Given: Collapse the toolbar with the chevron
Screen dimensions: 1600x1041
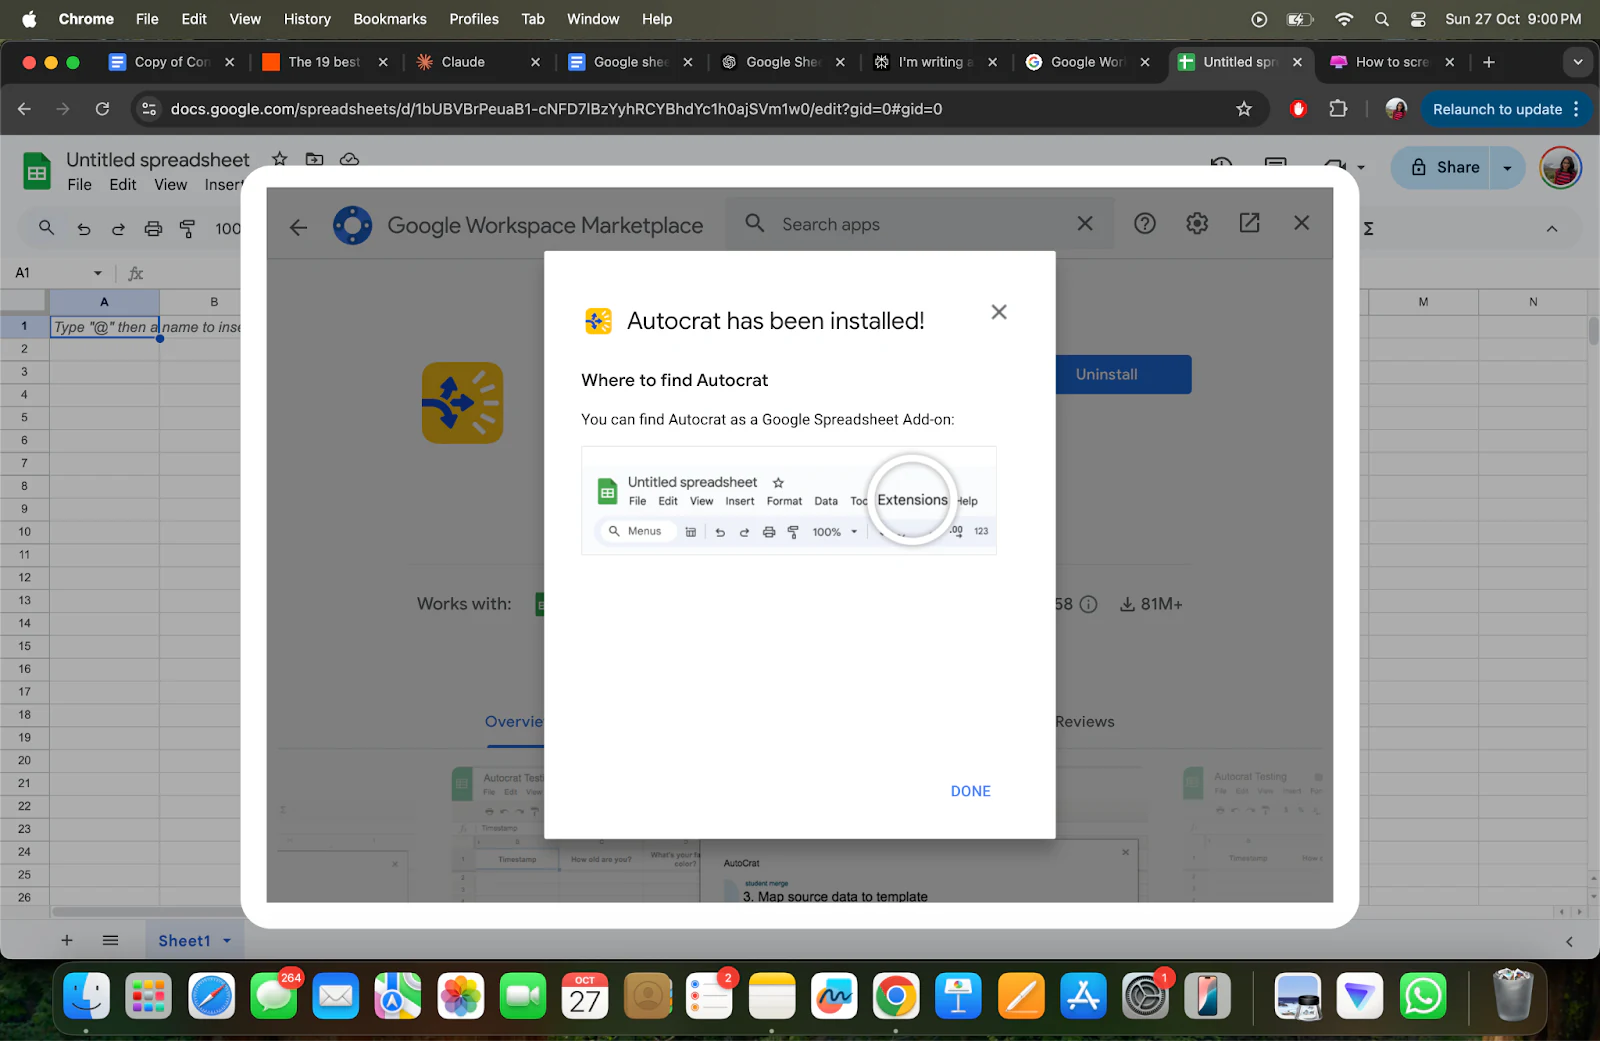Looking at the screenshot, I should 1552,229.
